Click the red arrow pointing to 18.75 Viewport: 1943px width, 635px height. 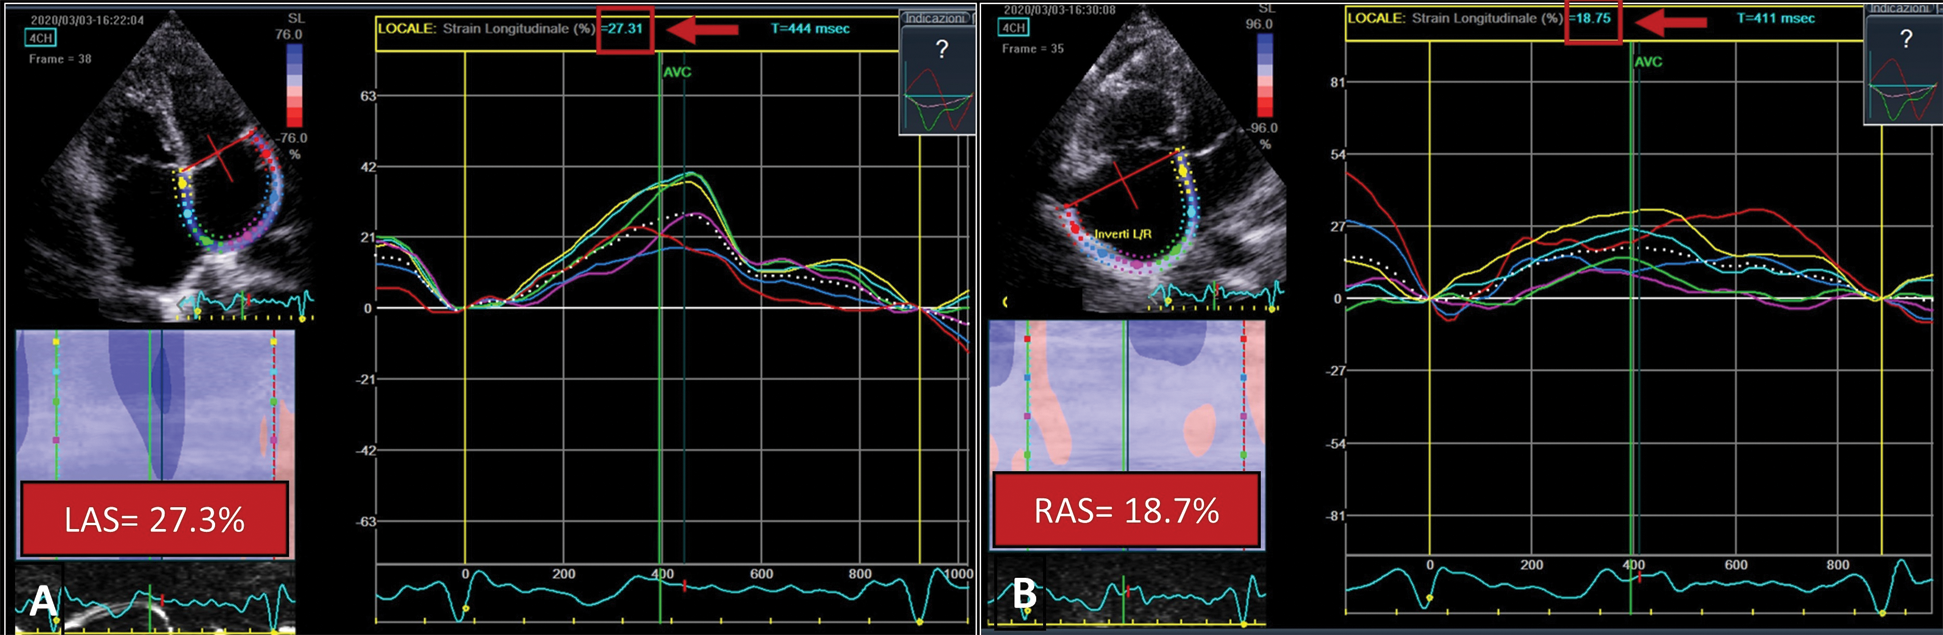(x=1670, y=21)
